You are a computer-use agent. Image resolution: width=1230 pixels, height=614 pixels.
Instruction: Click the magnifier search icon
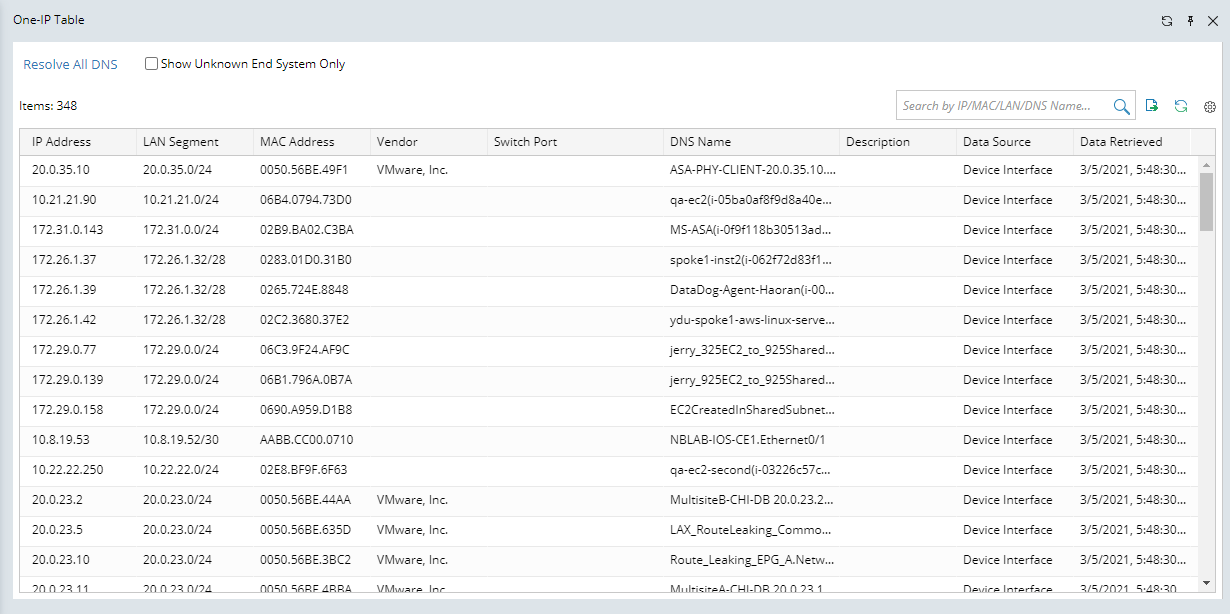tap(1121, 106)
